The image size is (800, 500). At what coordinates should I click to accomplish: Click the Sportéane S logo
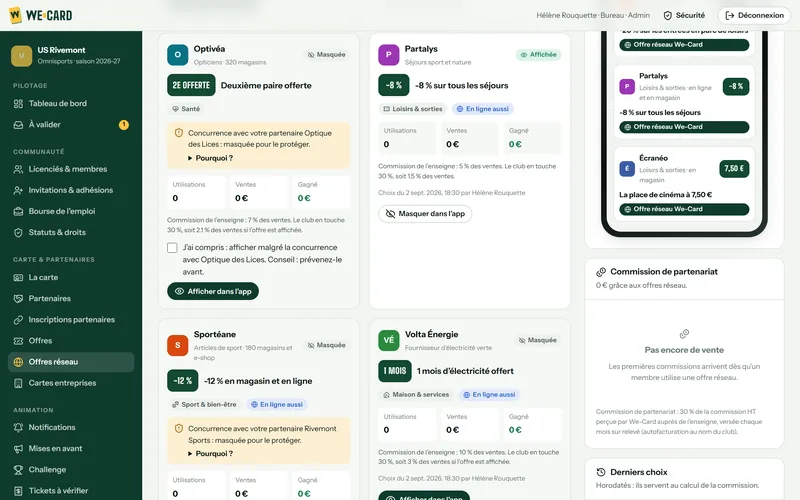pos(178,345)
